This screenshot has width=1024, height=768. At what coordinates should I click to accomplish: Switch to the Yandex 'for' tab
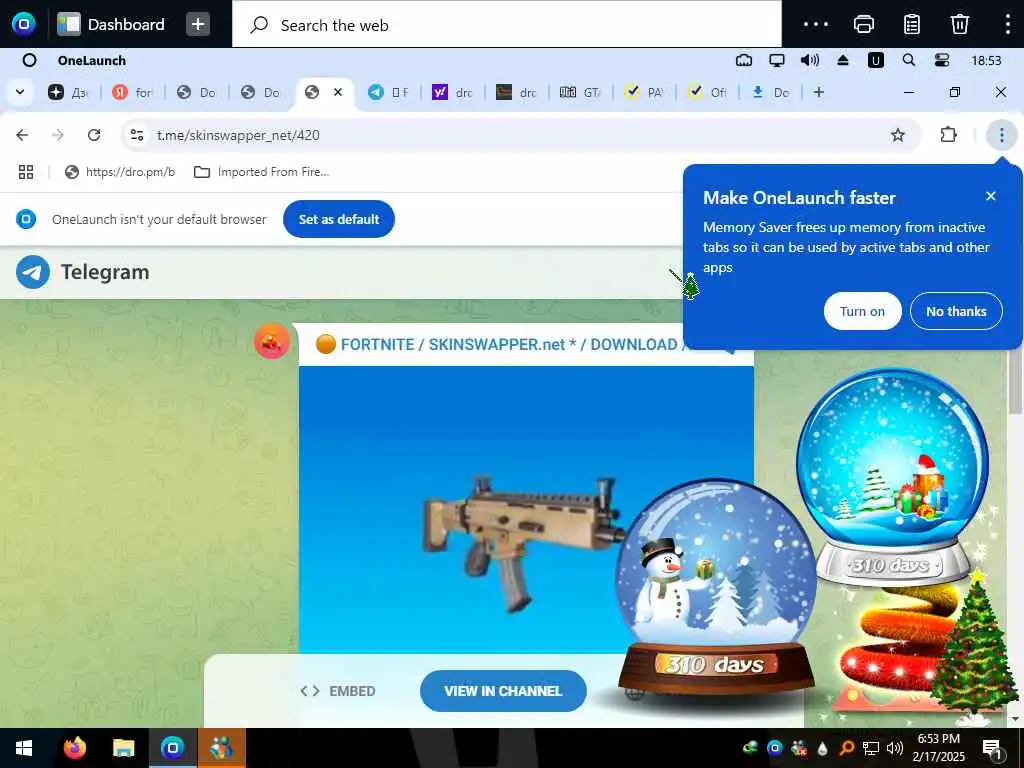pos(133,93)
